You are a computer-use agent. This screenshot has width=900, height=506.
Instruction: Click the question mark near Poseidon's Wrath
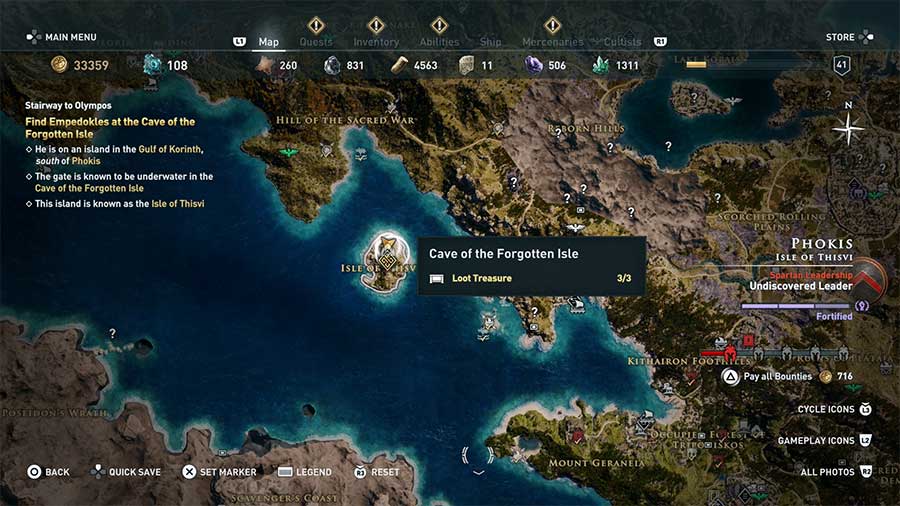pos(112,333)
